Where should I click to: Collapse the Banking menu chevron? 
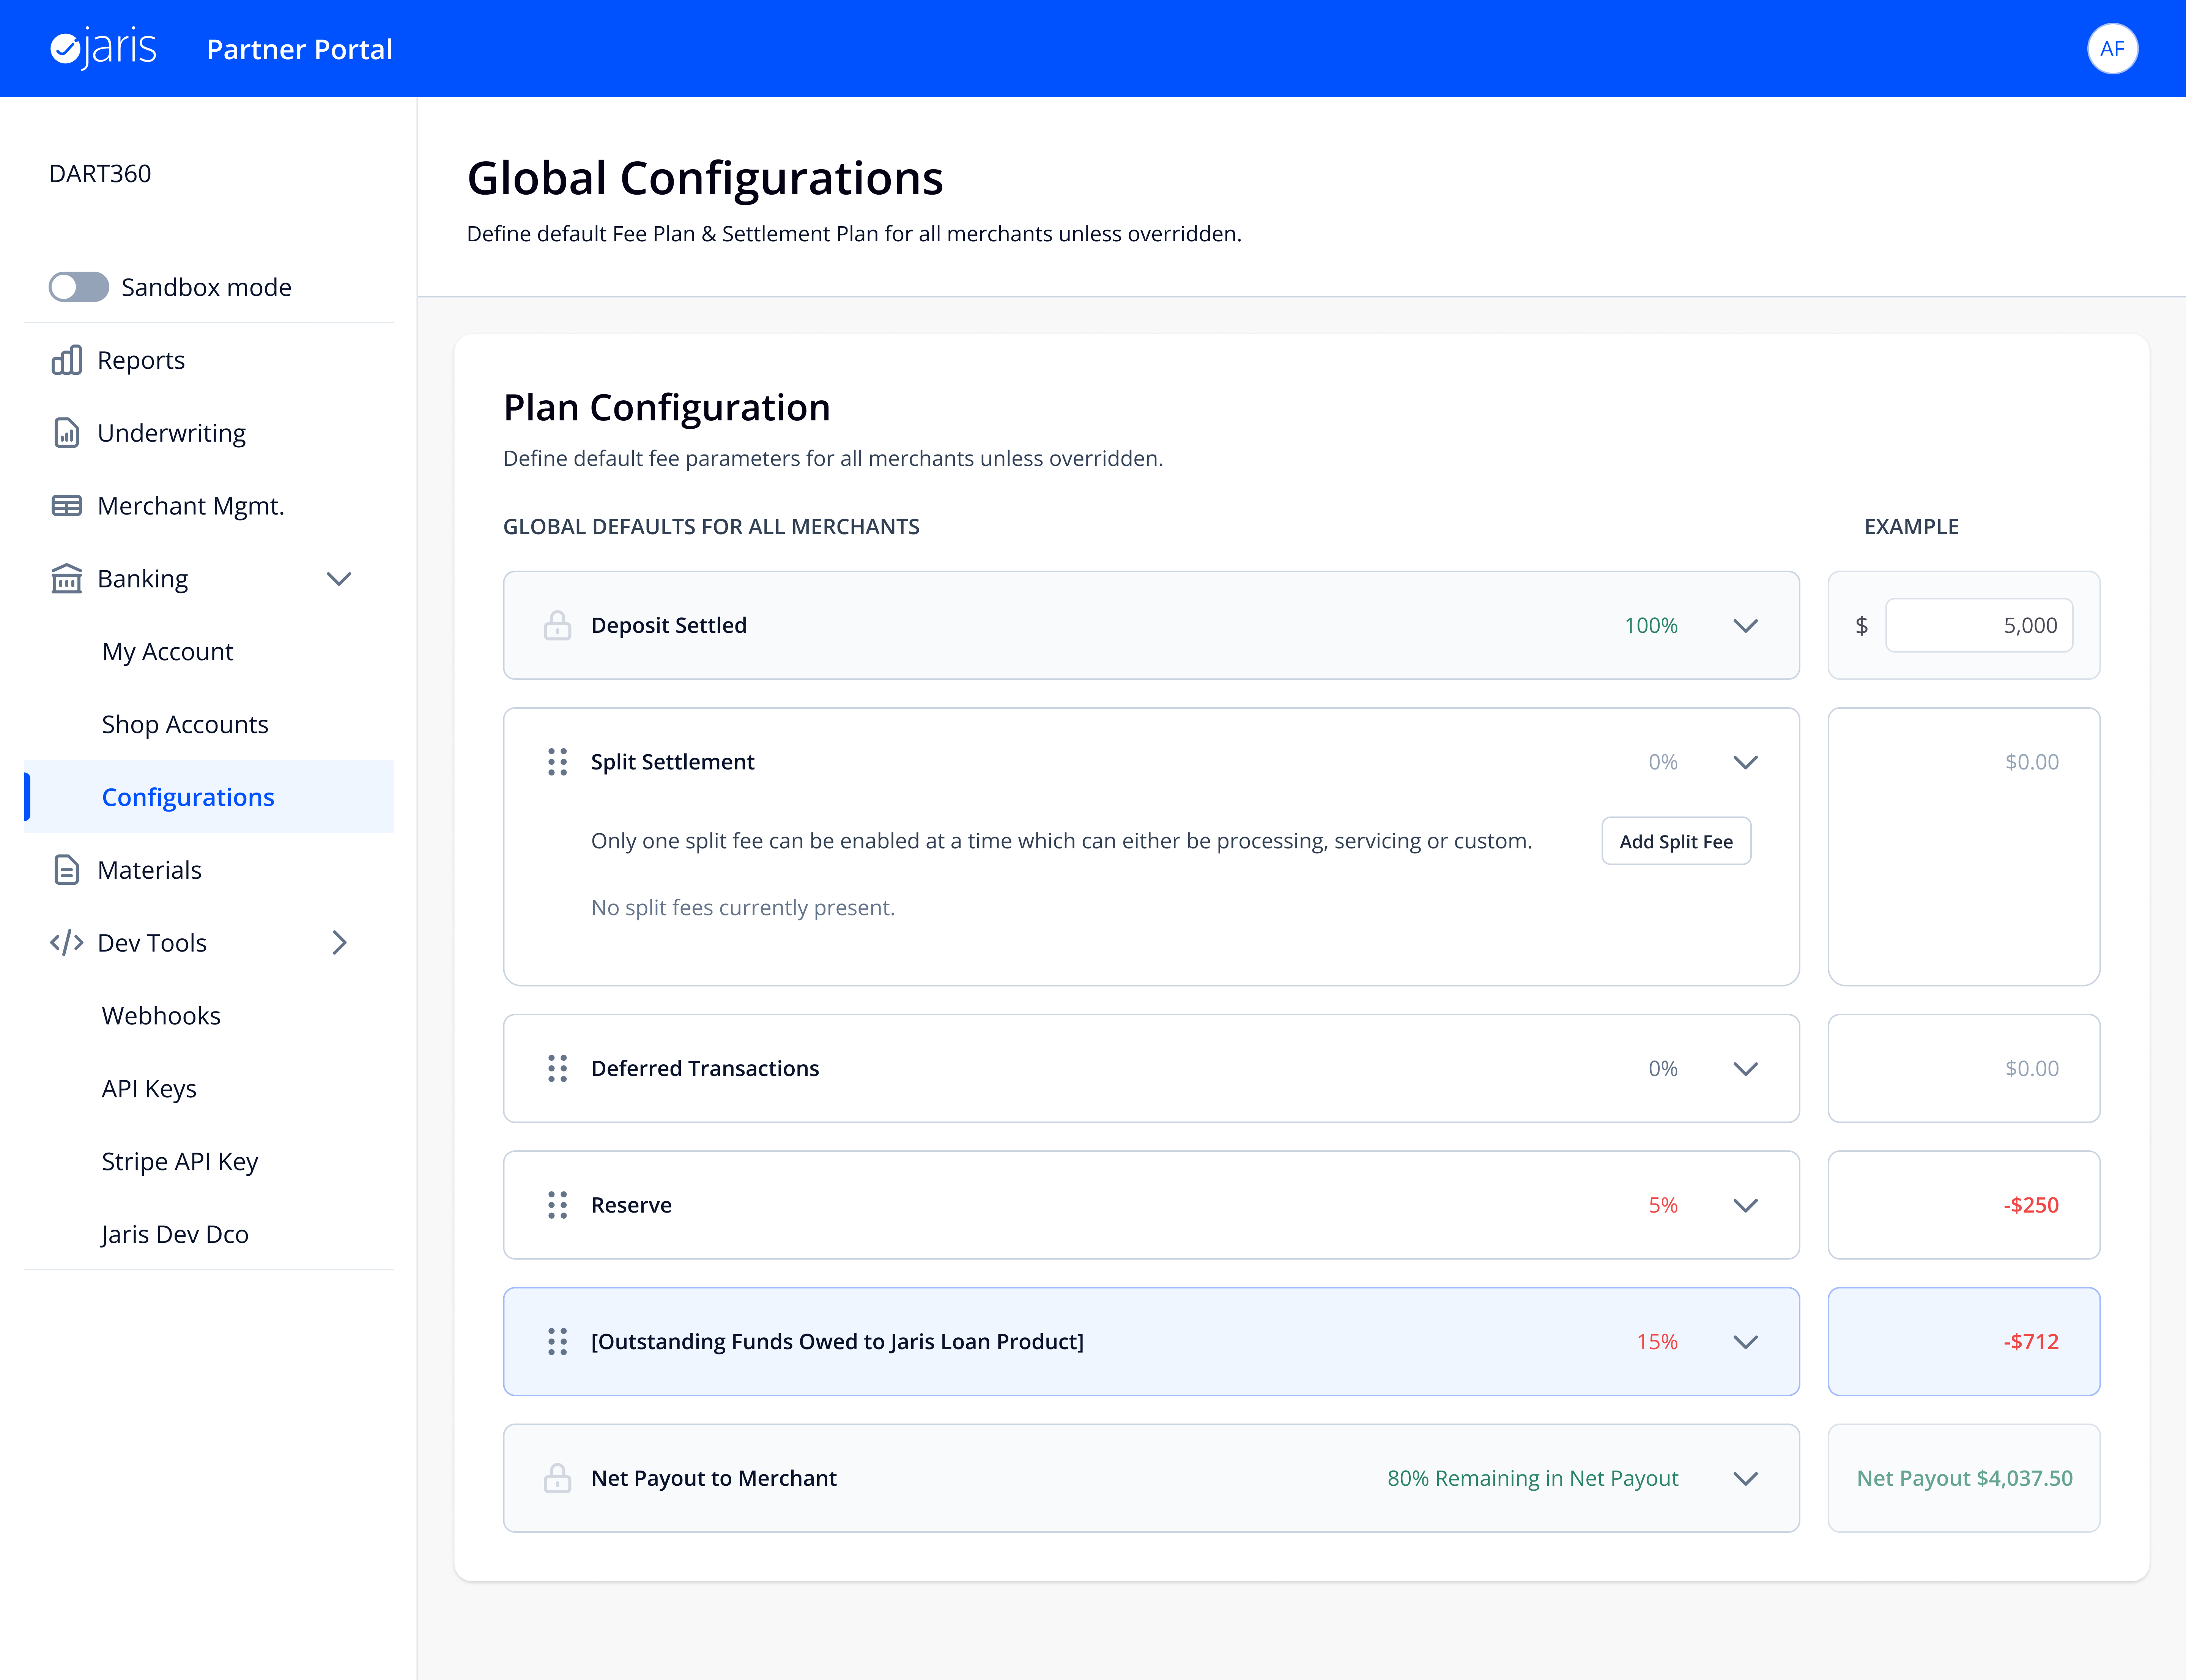pyautogui.click(x=339, y=579)
